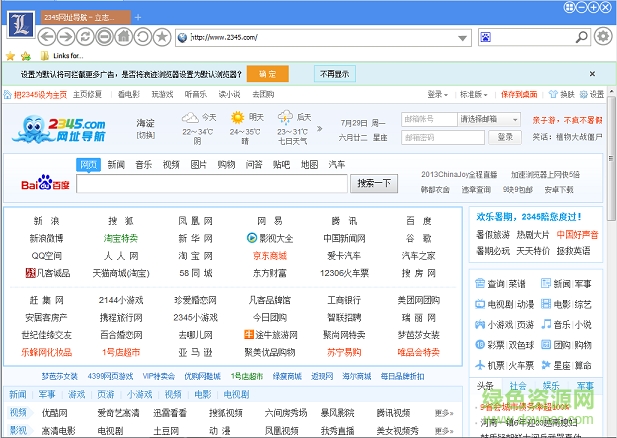
Task: Expand the 标准版 version dropdown
Action: [469, 94]
